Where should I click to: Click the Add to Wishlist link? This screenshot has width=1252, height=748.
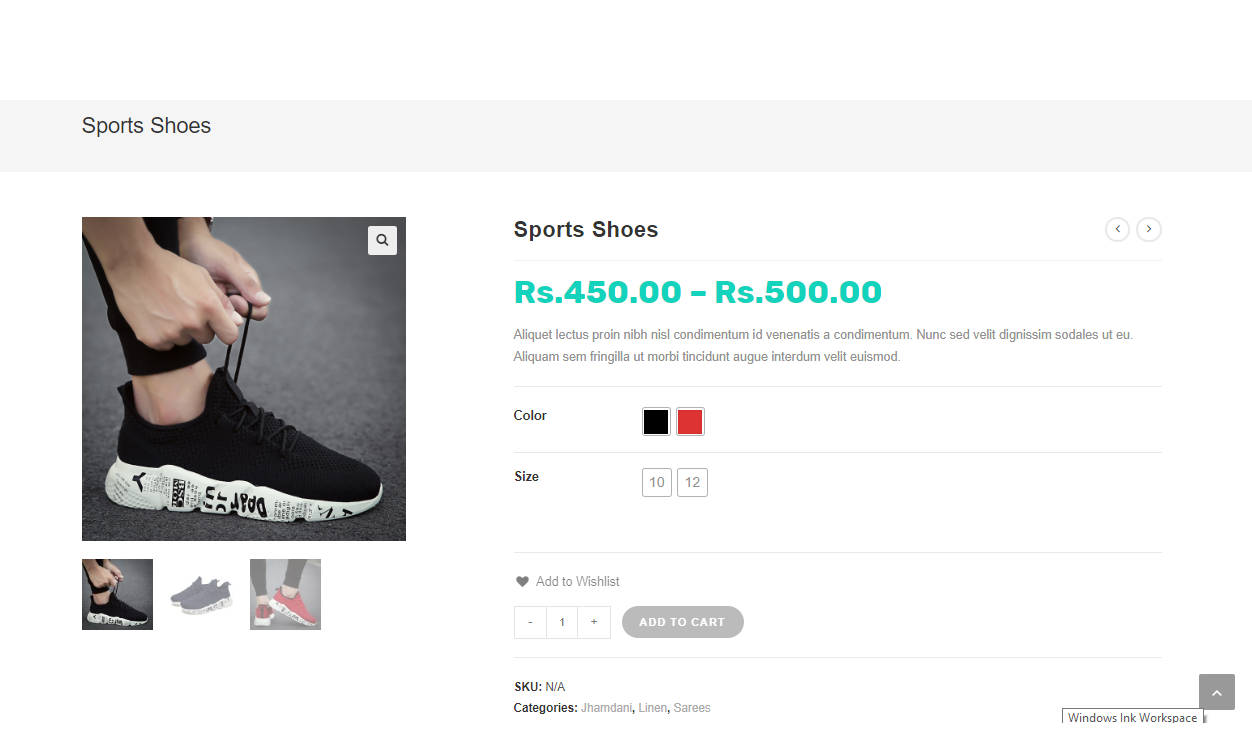[x=578, y=581]
